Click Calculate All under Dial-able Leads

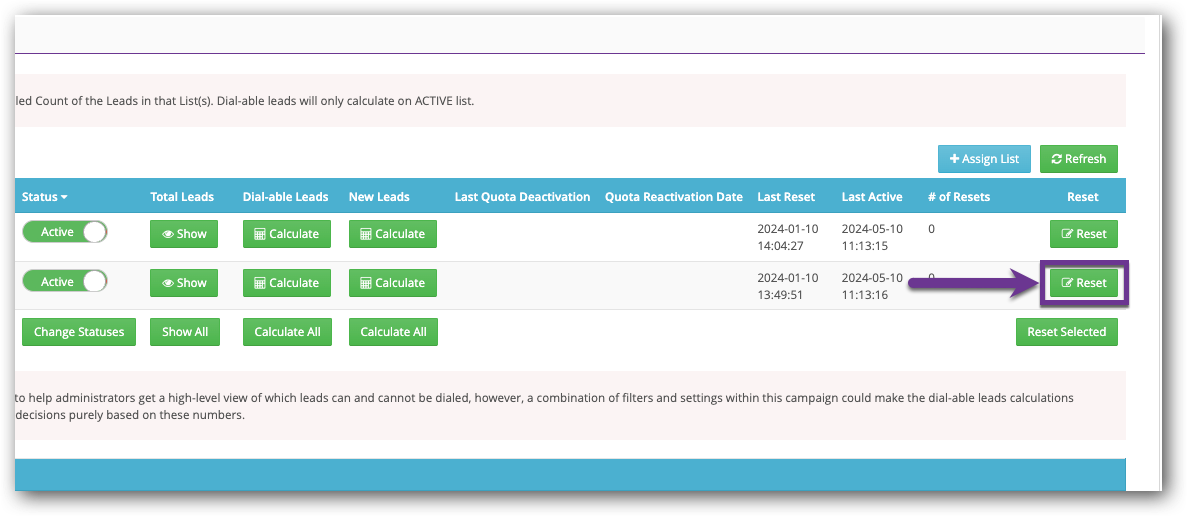click(287, 332)
